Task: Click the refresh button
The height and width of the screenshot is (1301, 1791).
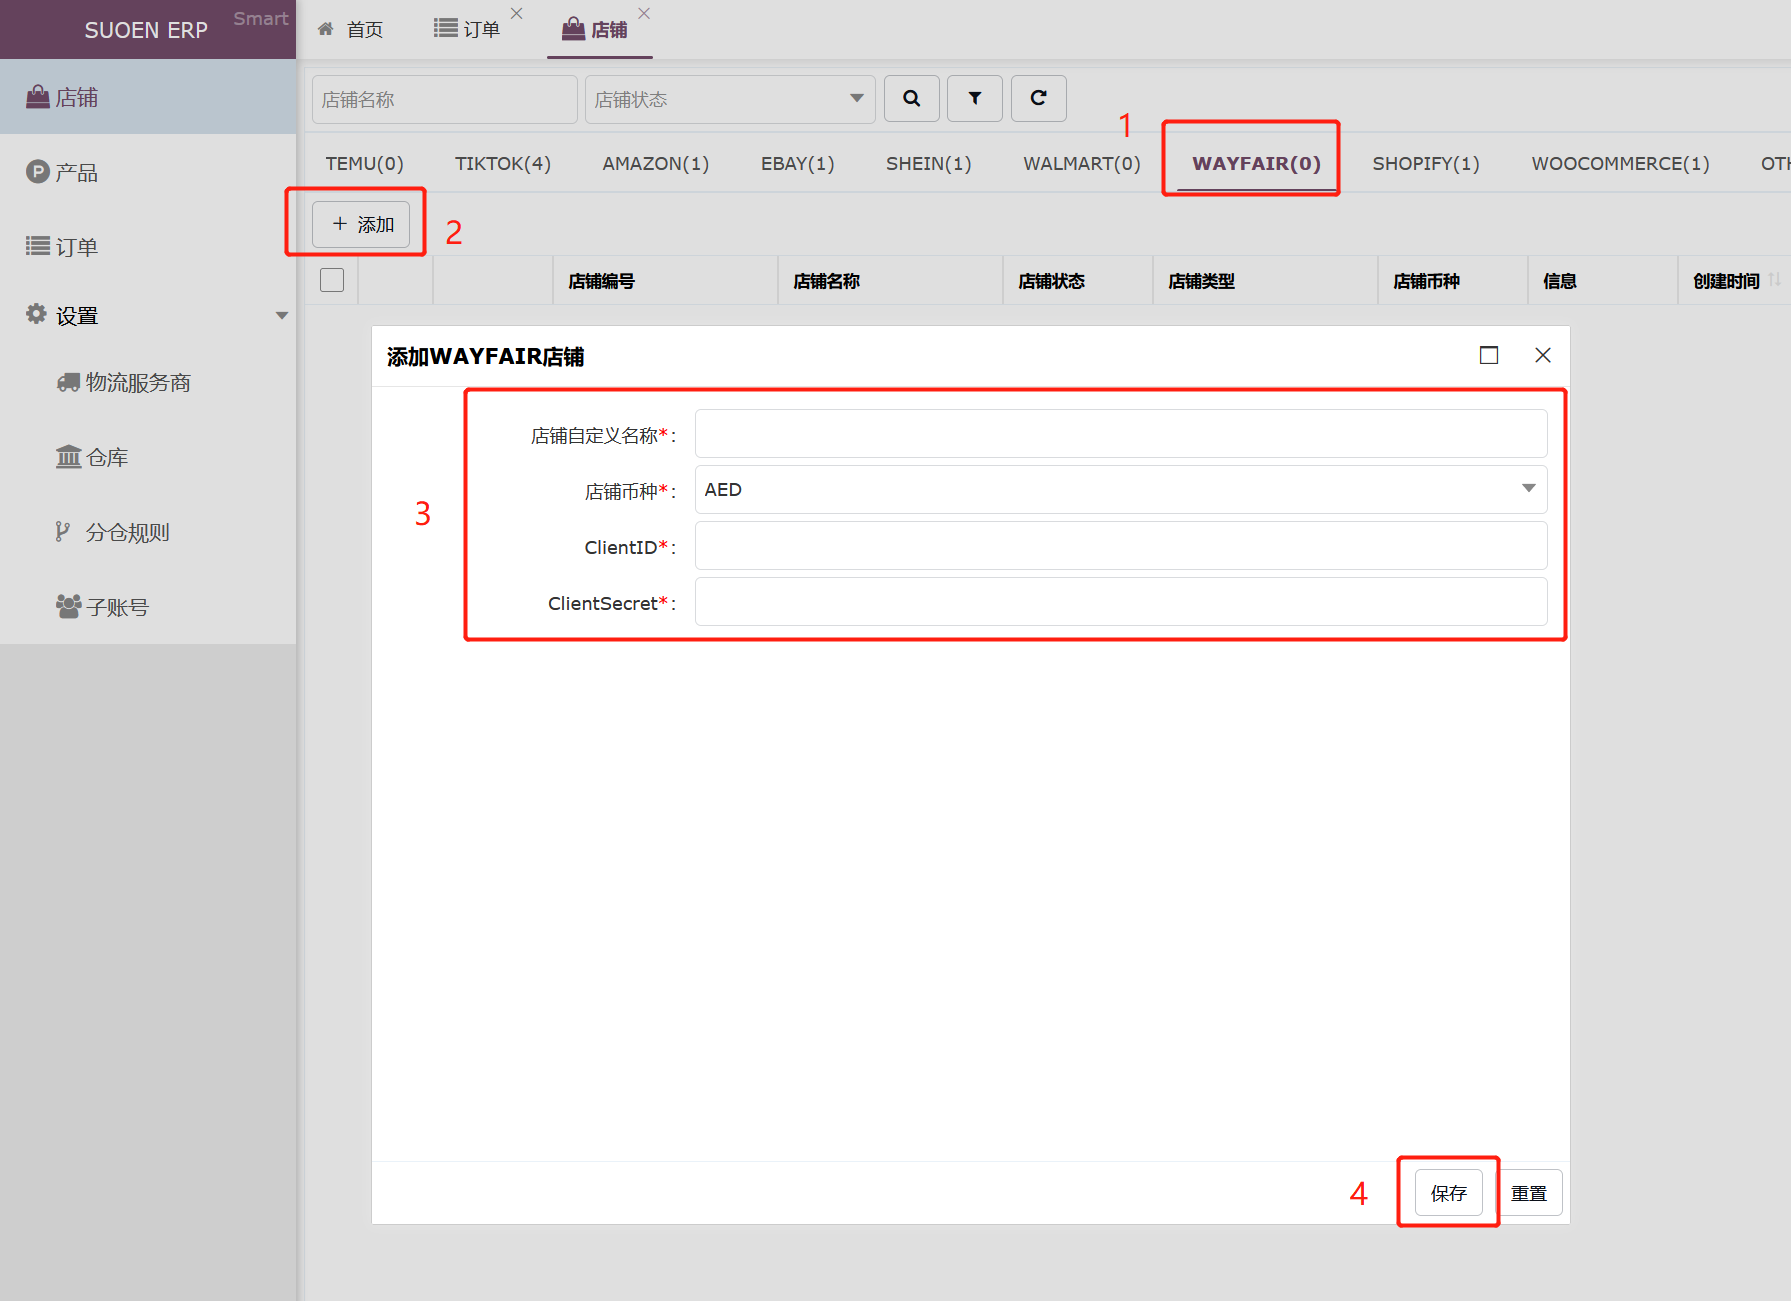Action: point(1038,98)
